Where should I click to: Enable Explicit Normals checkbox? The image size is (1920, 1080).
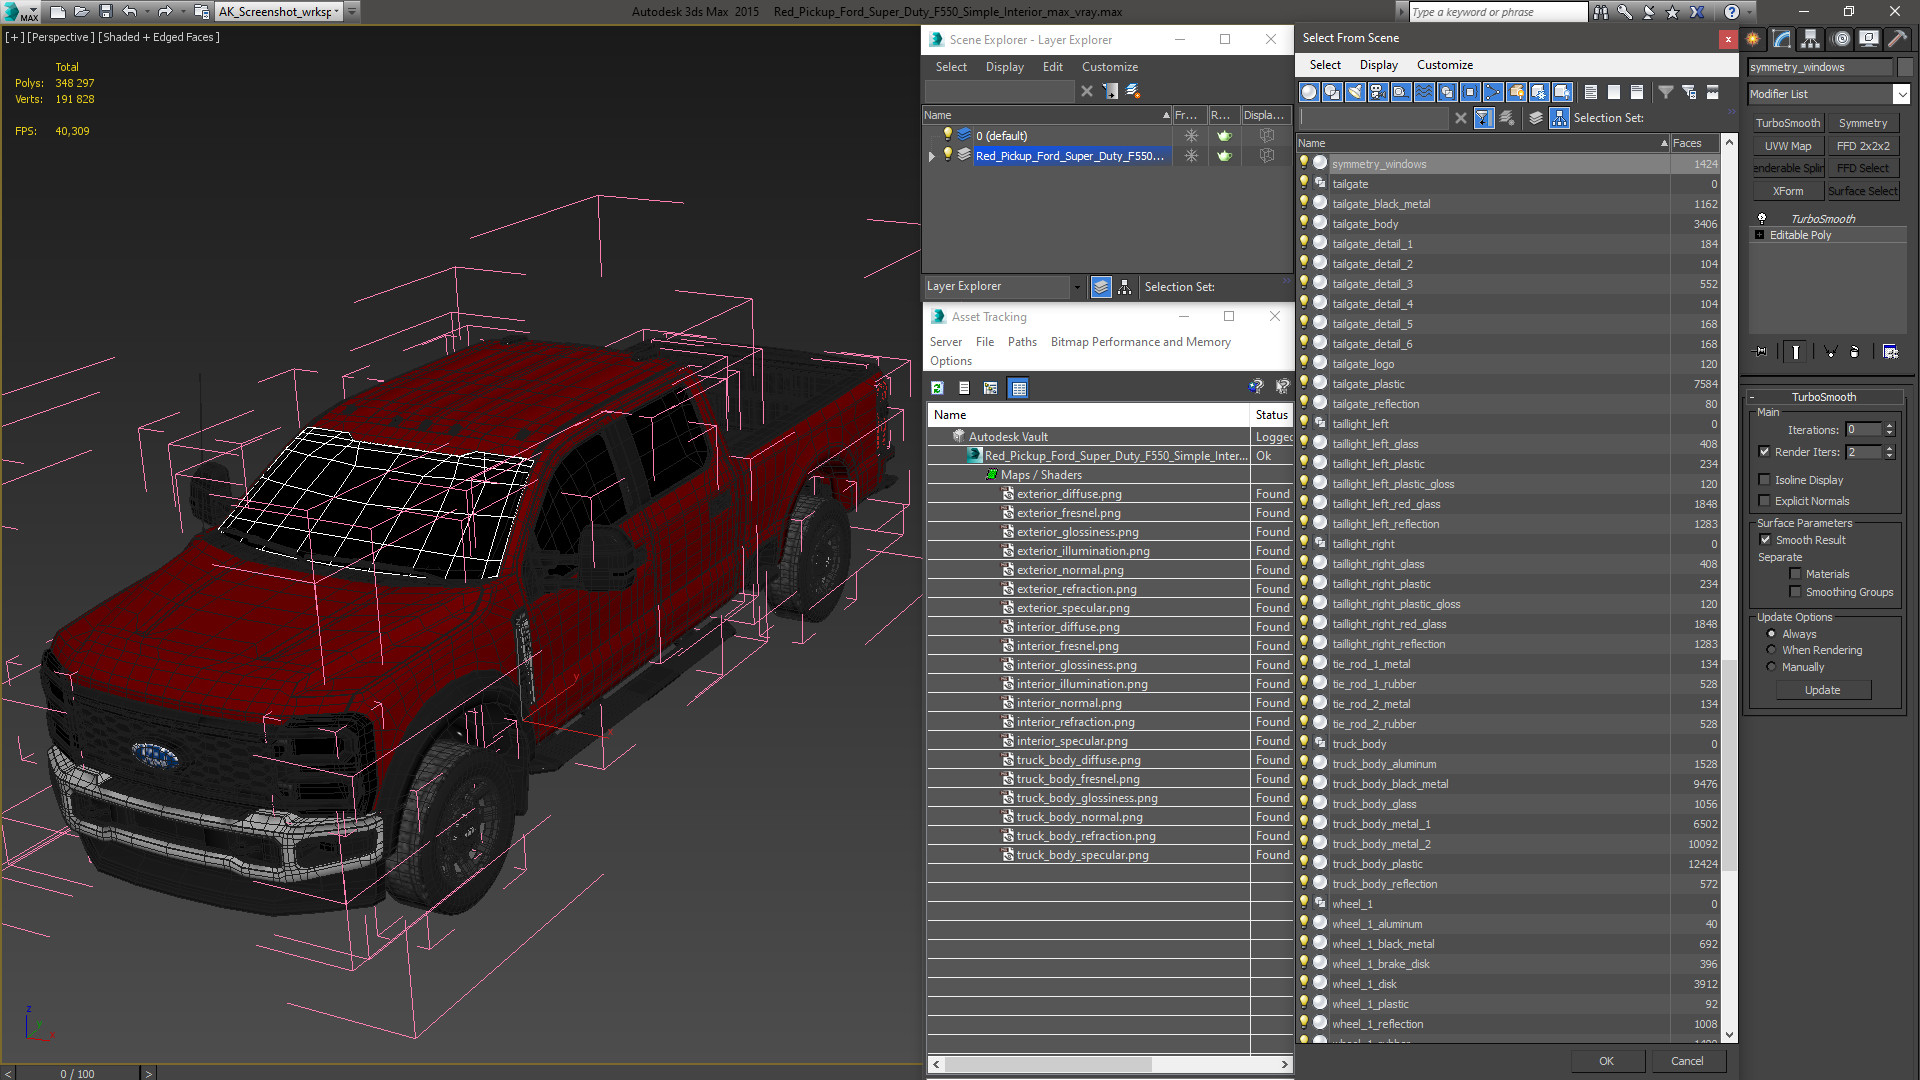(1764, 501)
